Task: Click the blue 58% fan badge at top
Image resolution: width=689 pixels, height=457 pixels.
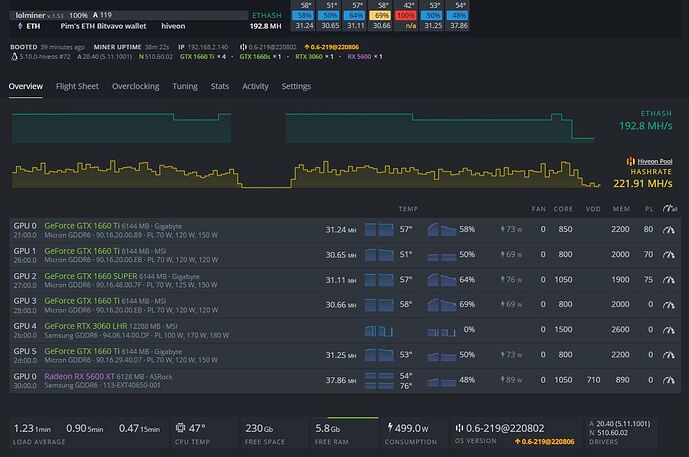Action: point(303,15)
